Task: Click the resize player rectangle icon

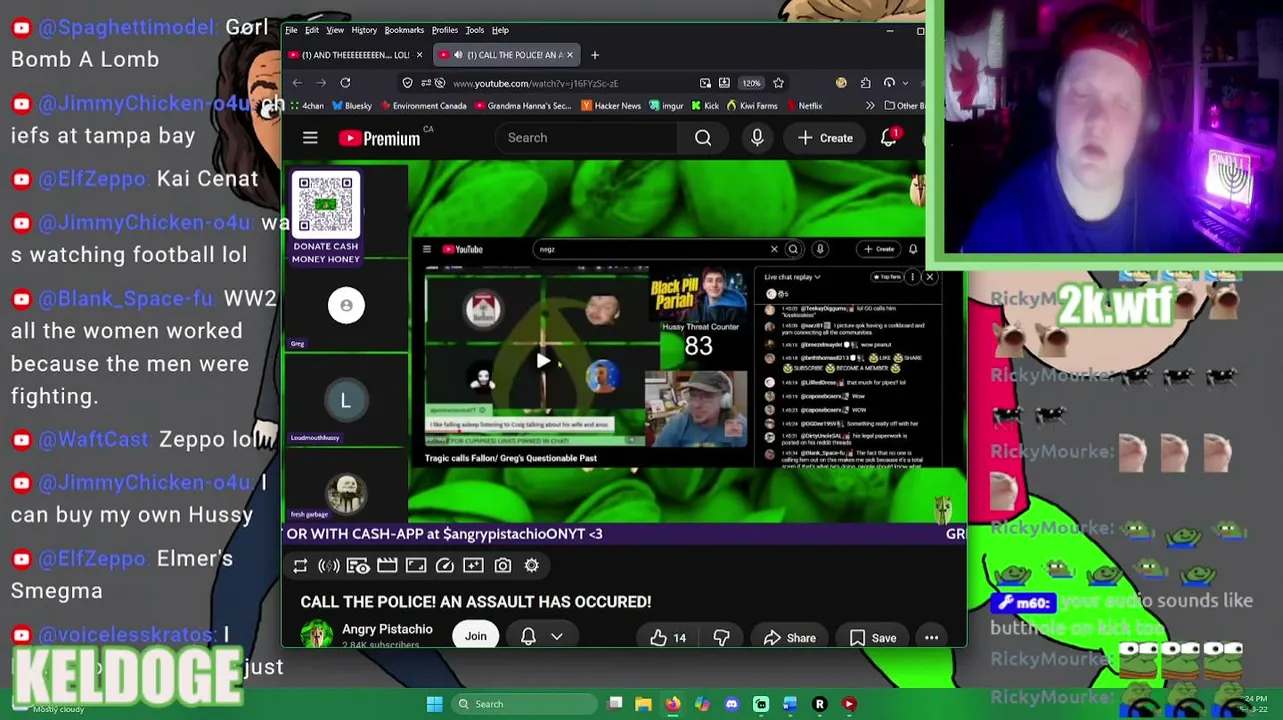Action: pyautogui.click(x=416, y=566)
